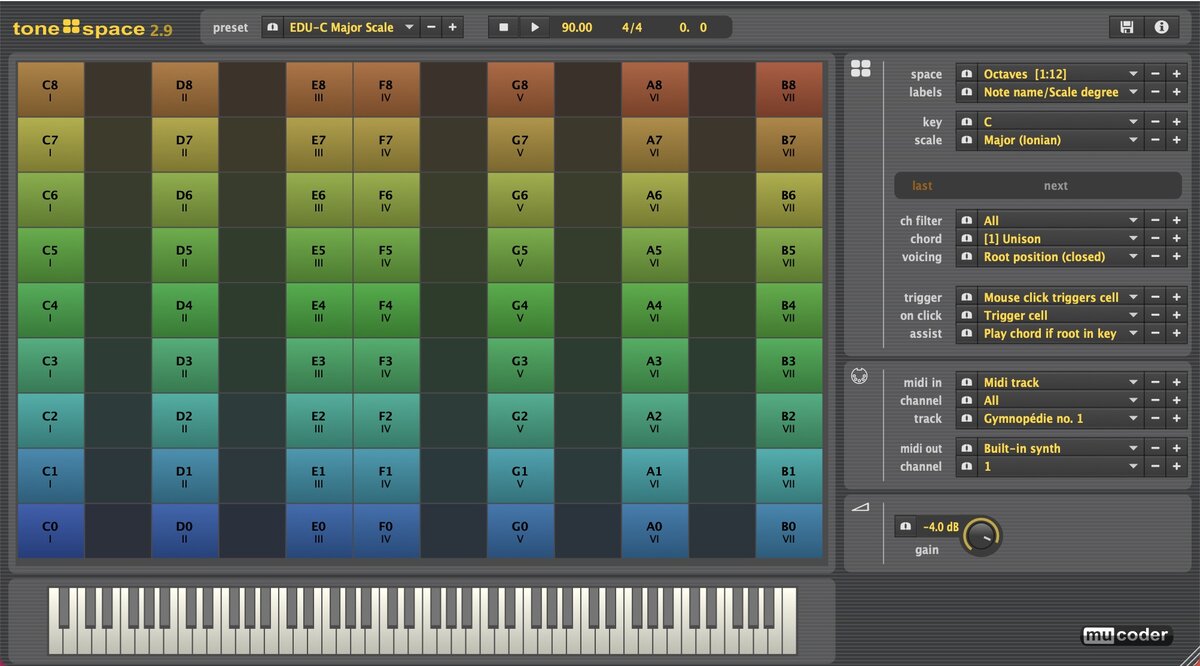Screen dimensions: 1200x666
Task: Step preset forward with plus button
Action: point(452,27)
